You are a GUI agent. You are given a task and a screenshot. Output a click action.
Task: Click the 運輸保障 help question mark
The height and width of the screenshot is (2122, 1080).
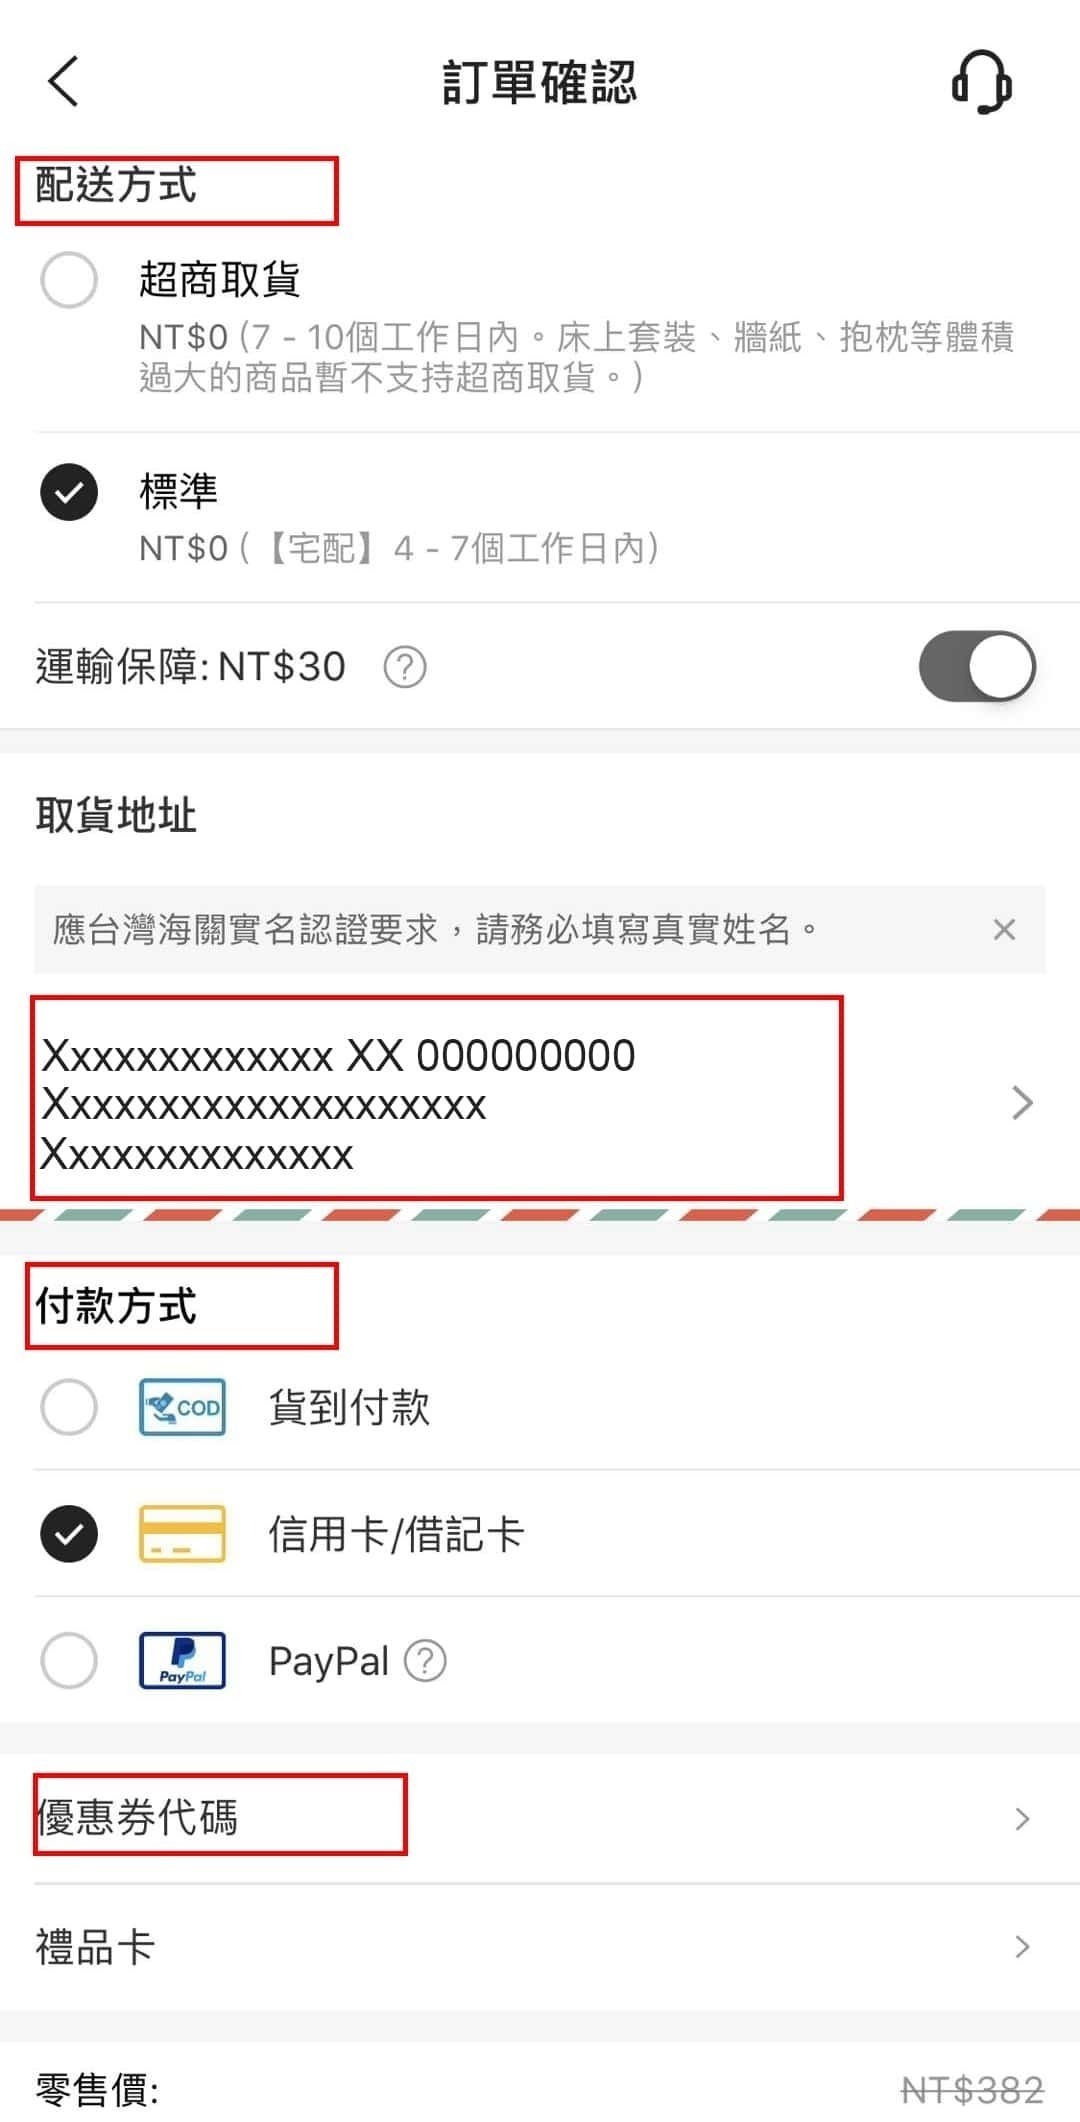[405, 667]
